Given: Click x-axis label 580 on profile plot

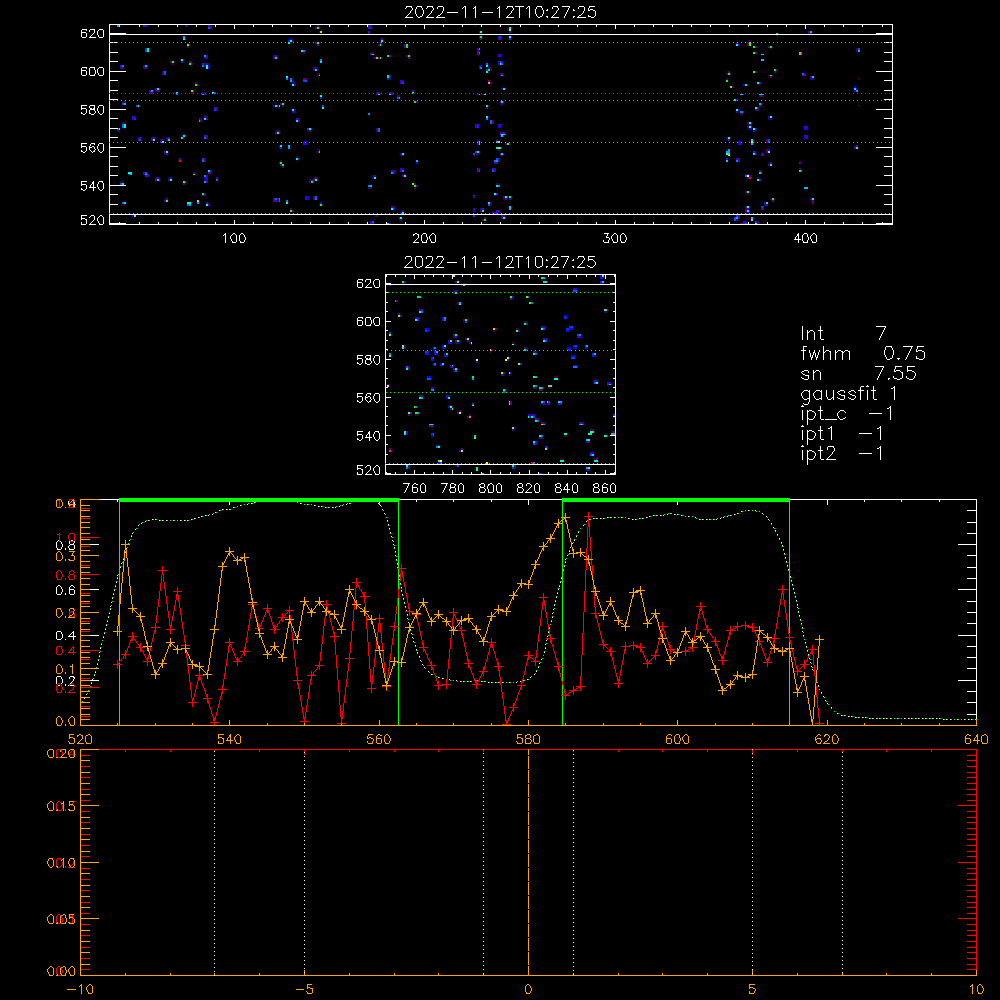Looking at the screenshot, I should pyautogui.click(x=528, y=739).
